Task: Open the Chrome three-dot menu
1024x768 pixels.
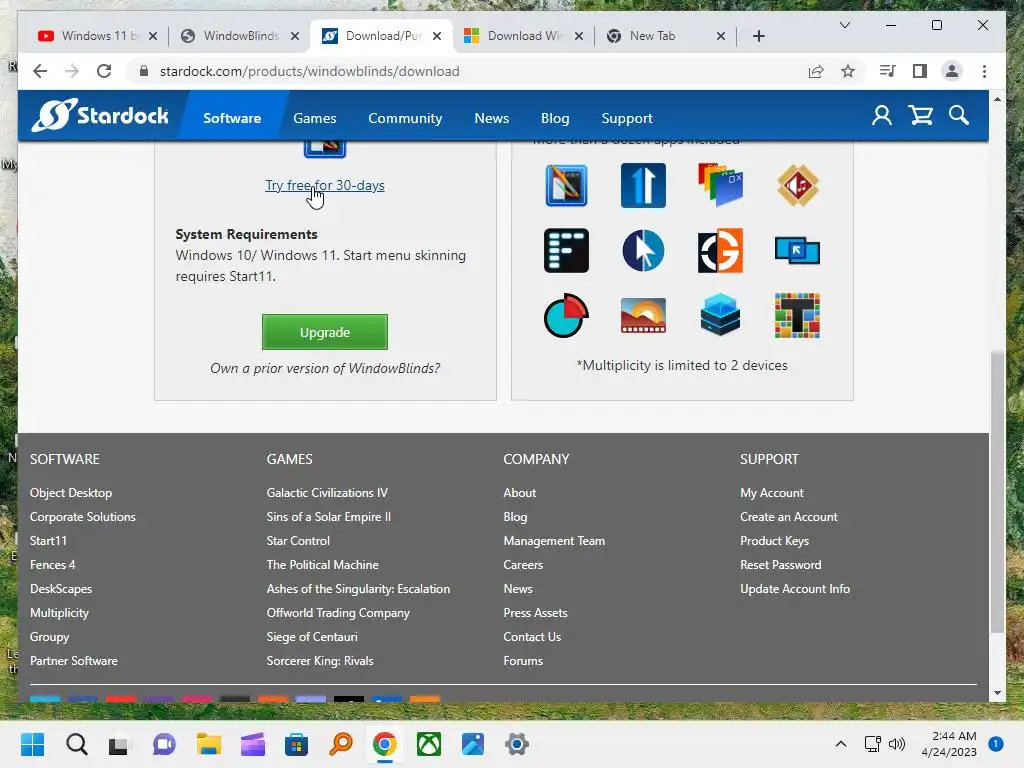Action: pos(984,71)
